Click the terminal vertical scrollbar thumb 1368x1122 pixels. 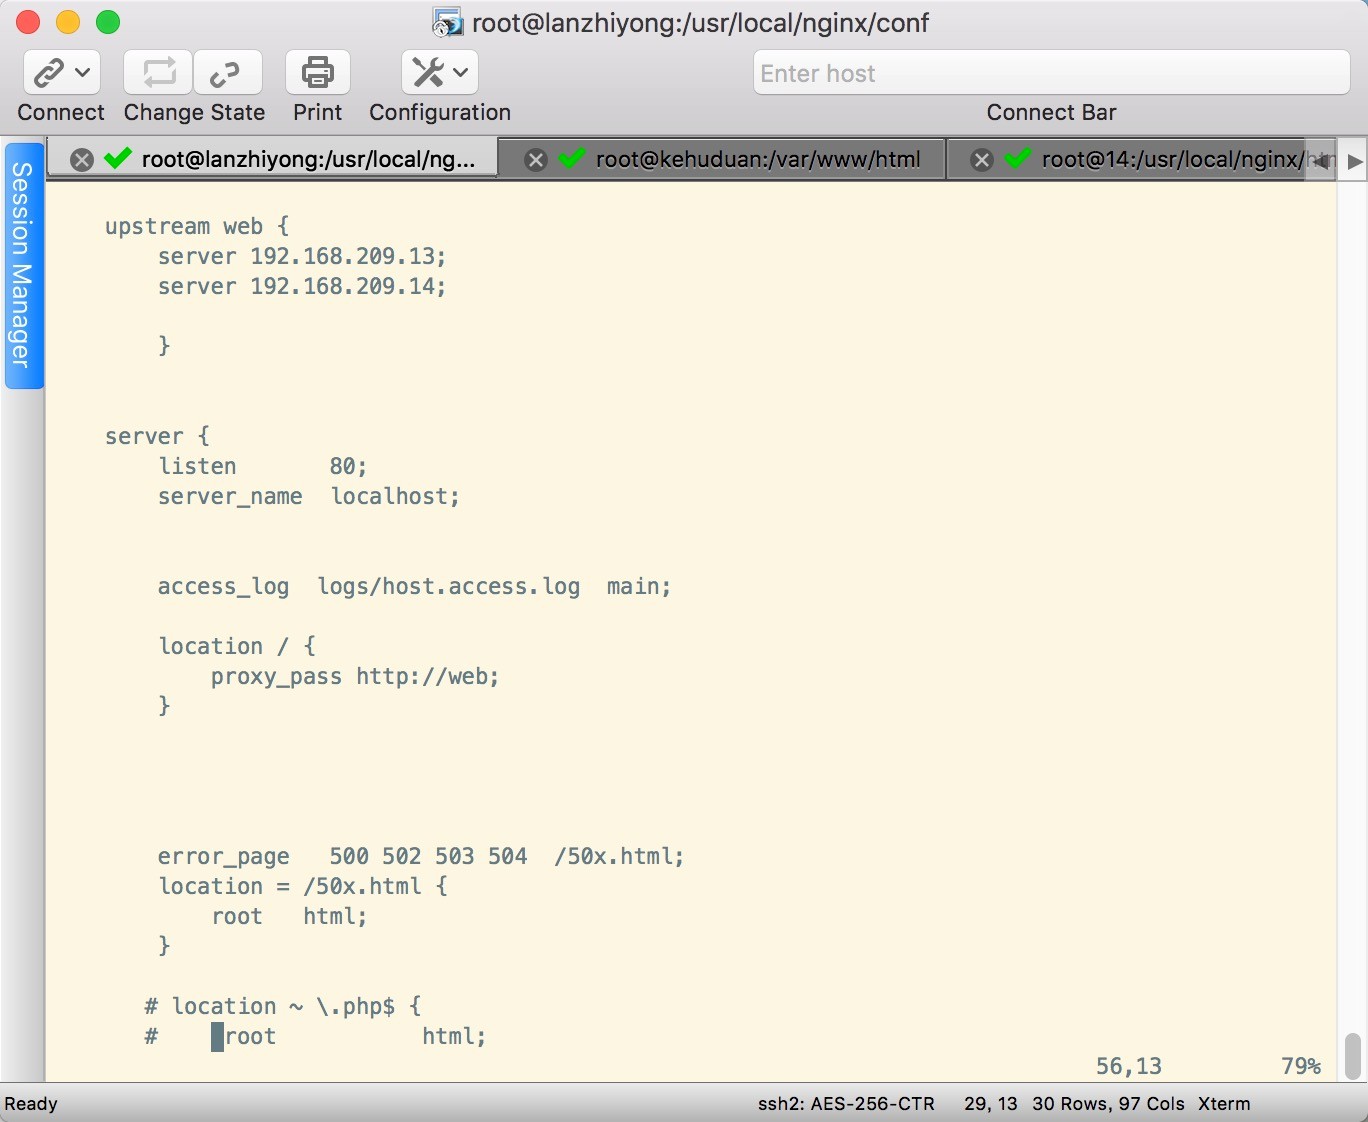pyautogui.click(x=1352, y=1056)
